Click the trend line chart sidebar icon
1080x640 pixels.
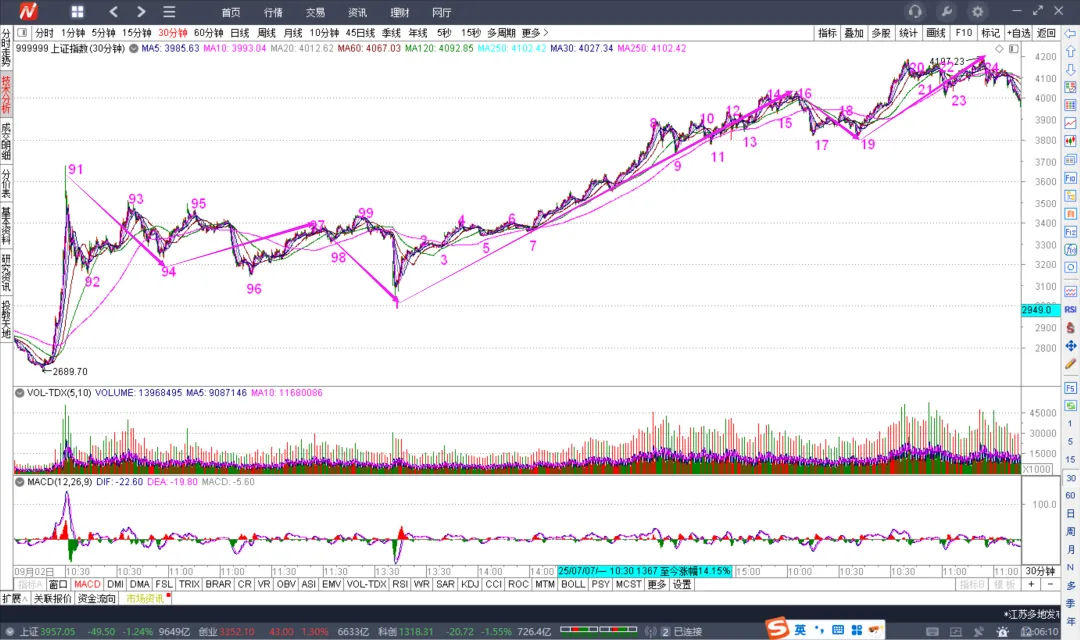pyautogui.click(x=1070, y=123)
